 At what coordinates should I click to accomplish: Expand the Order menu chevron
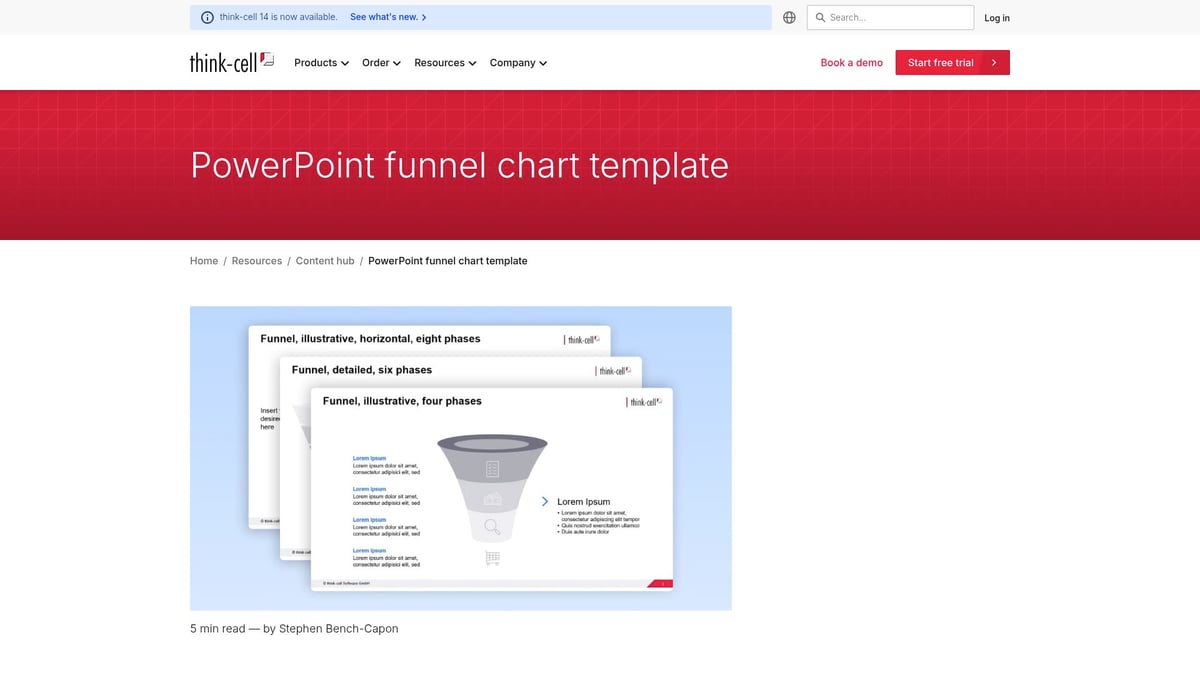(x=398, y=62)
